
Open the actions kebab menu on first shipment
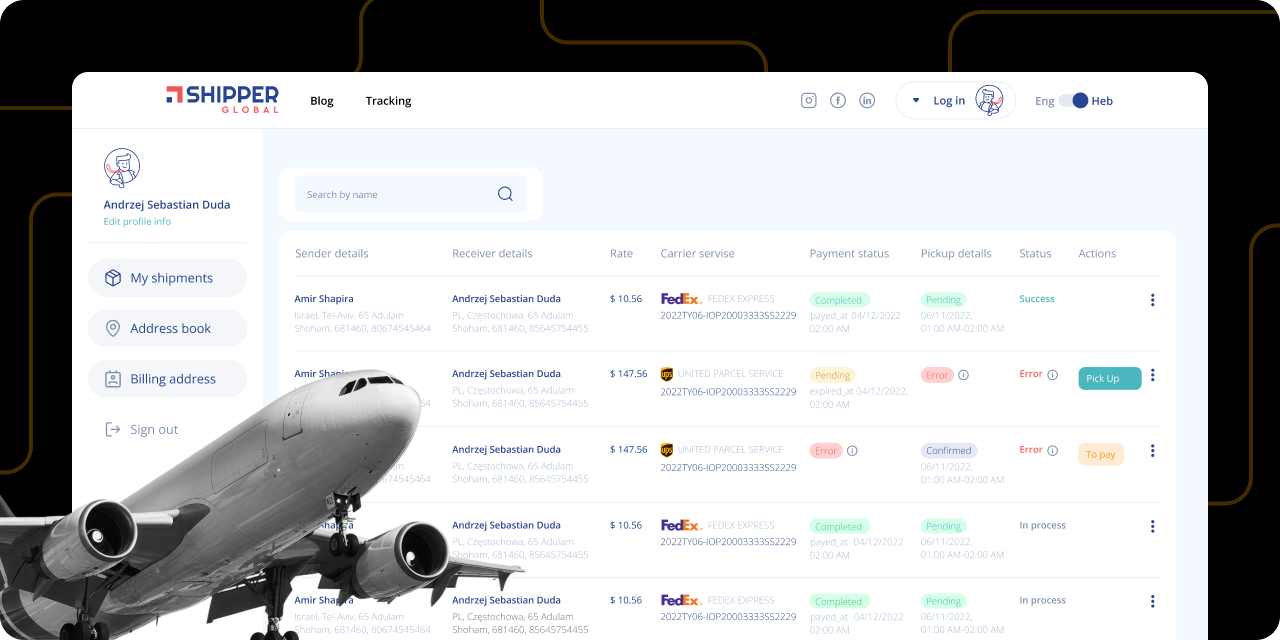(x=1152, y=299)
